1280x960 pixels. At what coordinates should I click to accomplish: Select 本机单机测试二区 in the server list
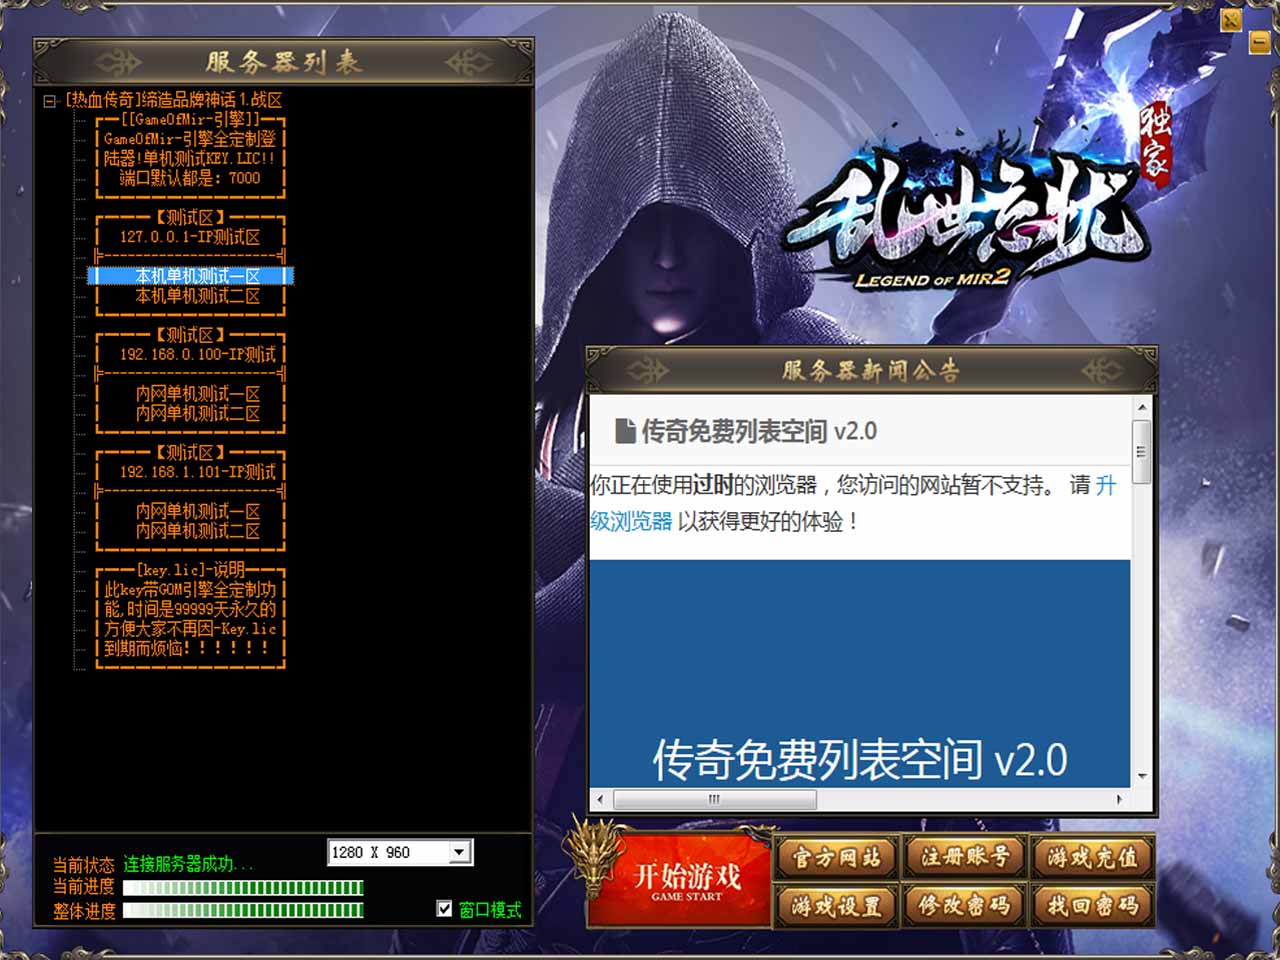(x=197, y=296)
